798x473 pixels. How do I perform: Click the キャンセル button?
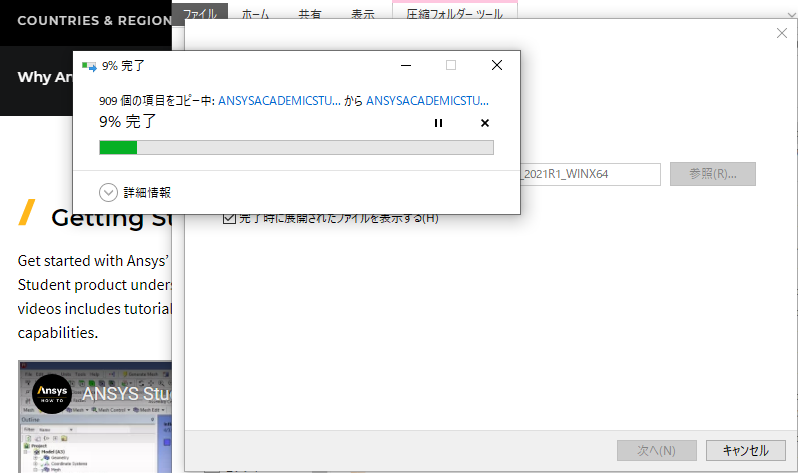click(x=746, y=451)
